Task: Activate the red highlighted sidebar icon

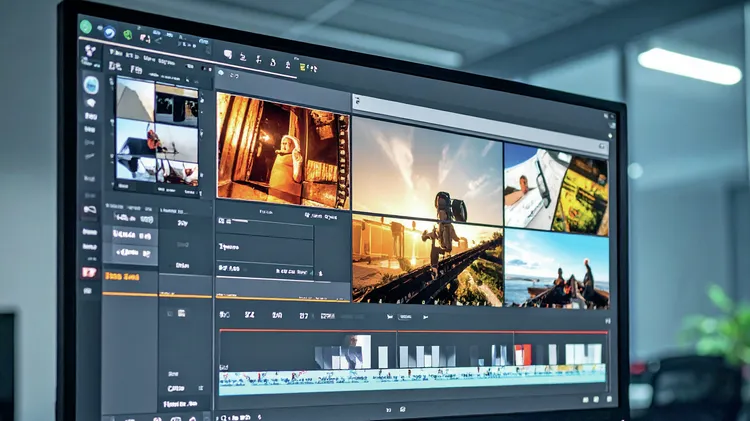Action: pyautogui.click(x=89, y=272)
